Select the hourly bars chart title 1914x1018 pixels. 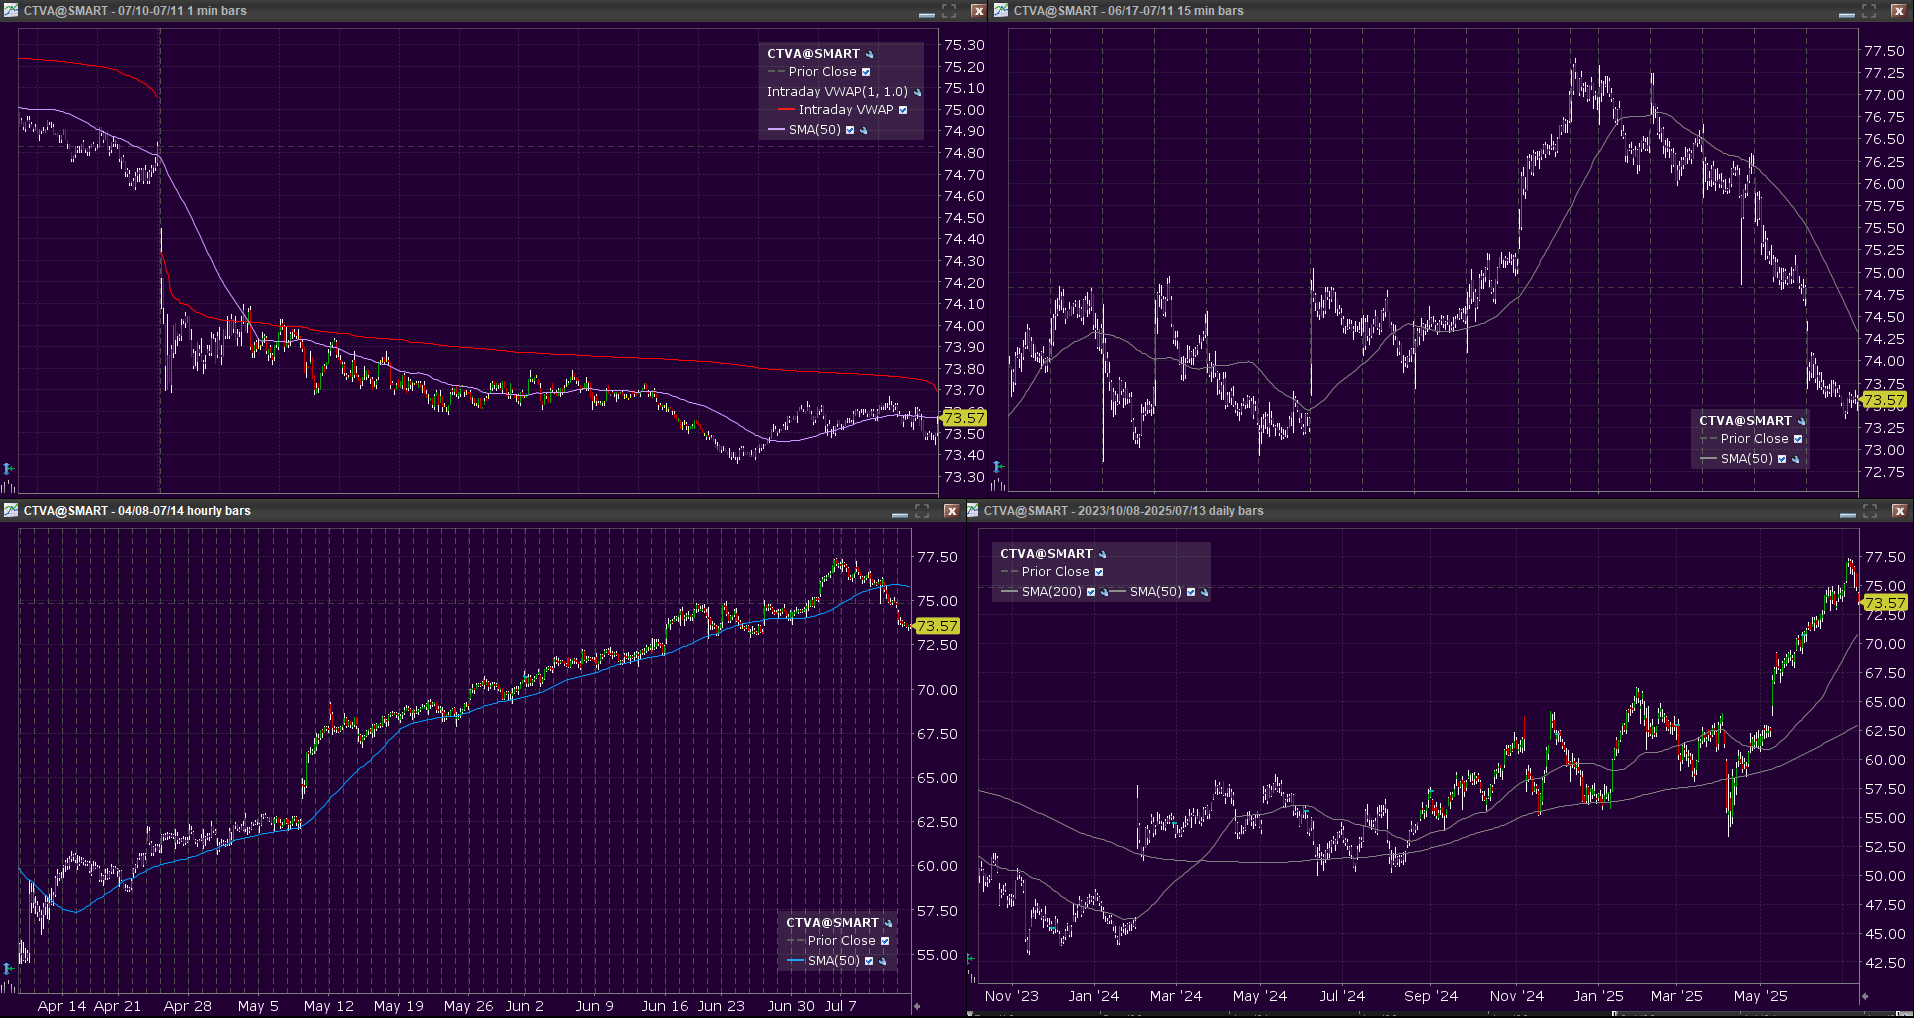coord(137,511)
